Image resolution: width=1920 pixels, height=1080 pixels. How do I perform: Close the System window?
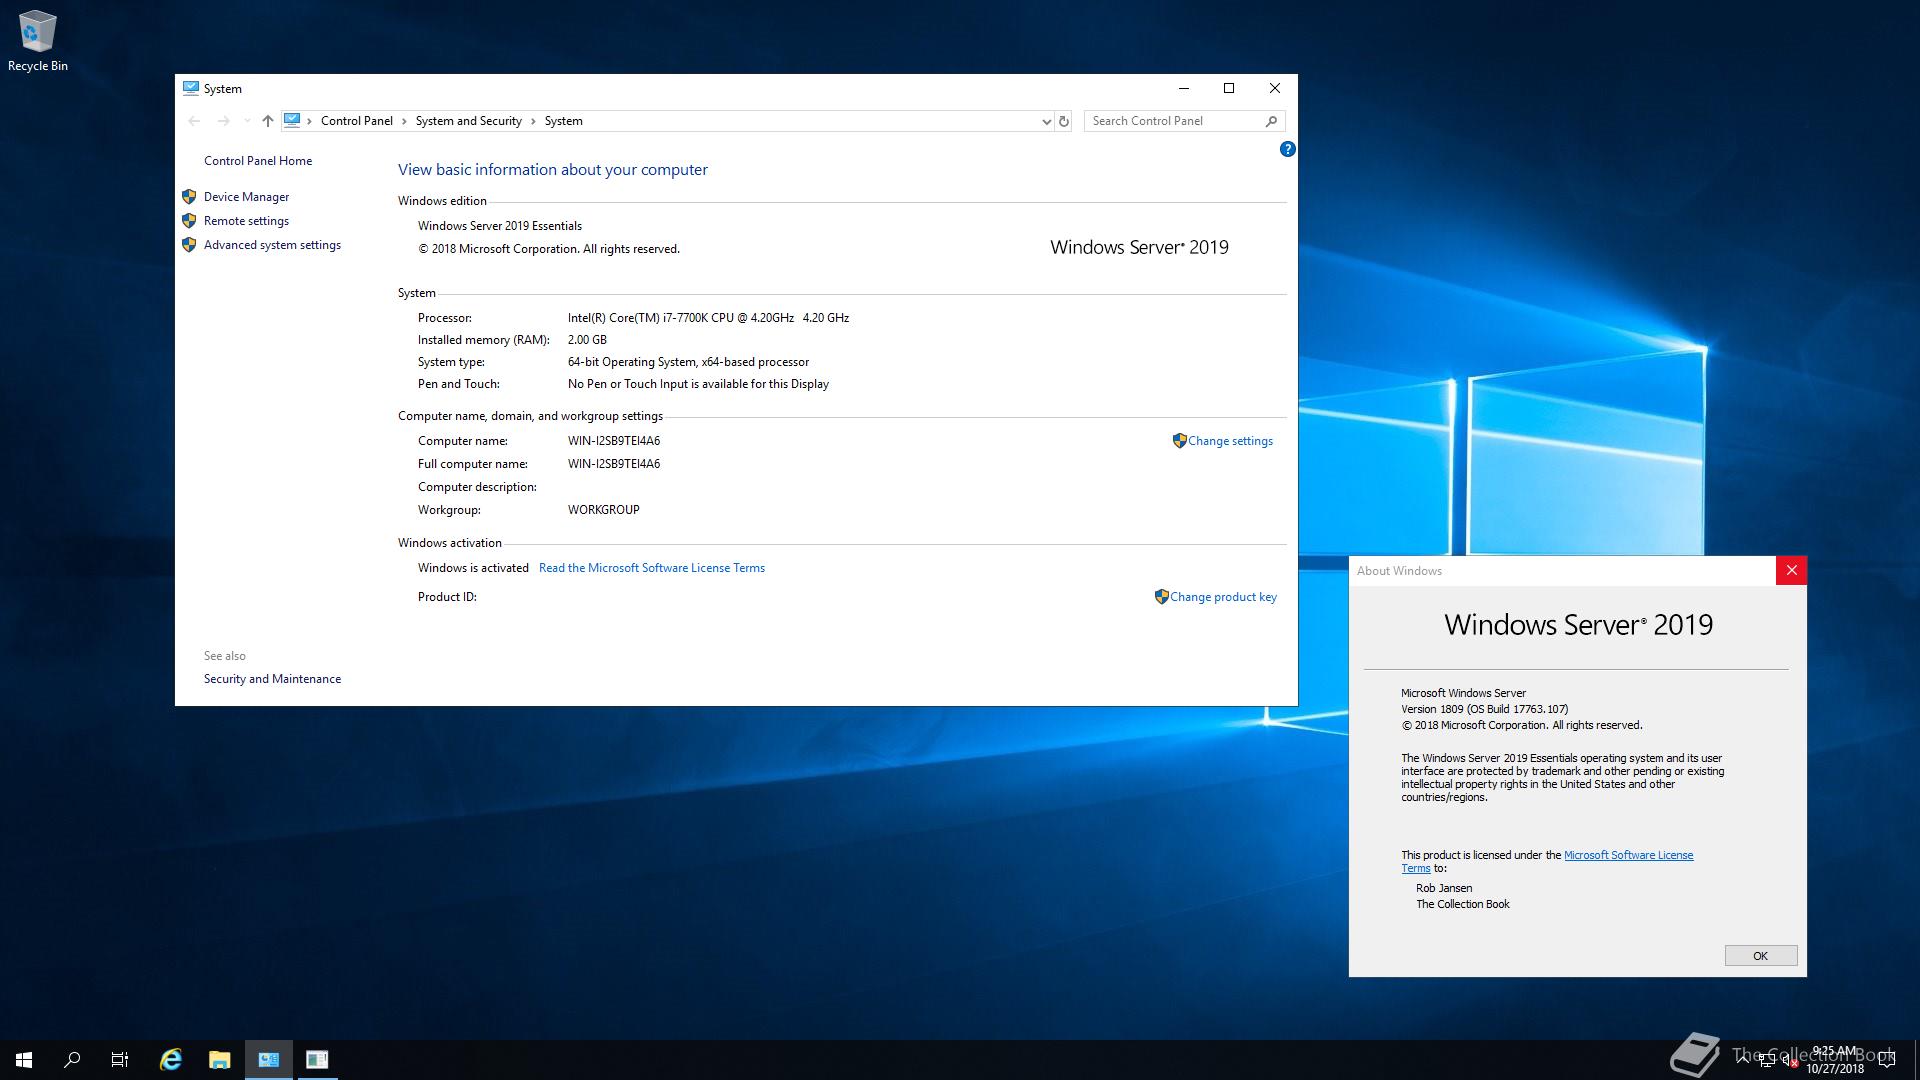pos(1275,88)
